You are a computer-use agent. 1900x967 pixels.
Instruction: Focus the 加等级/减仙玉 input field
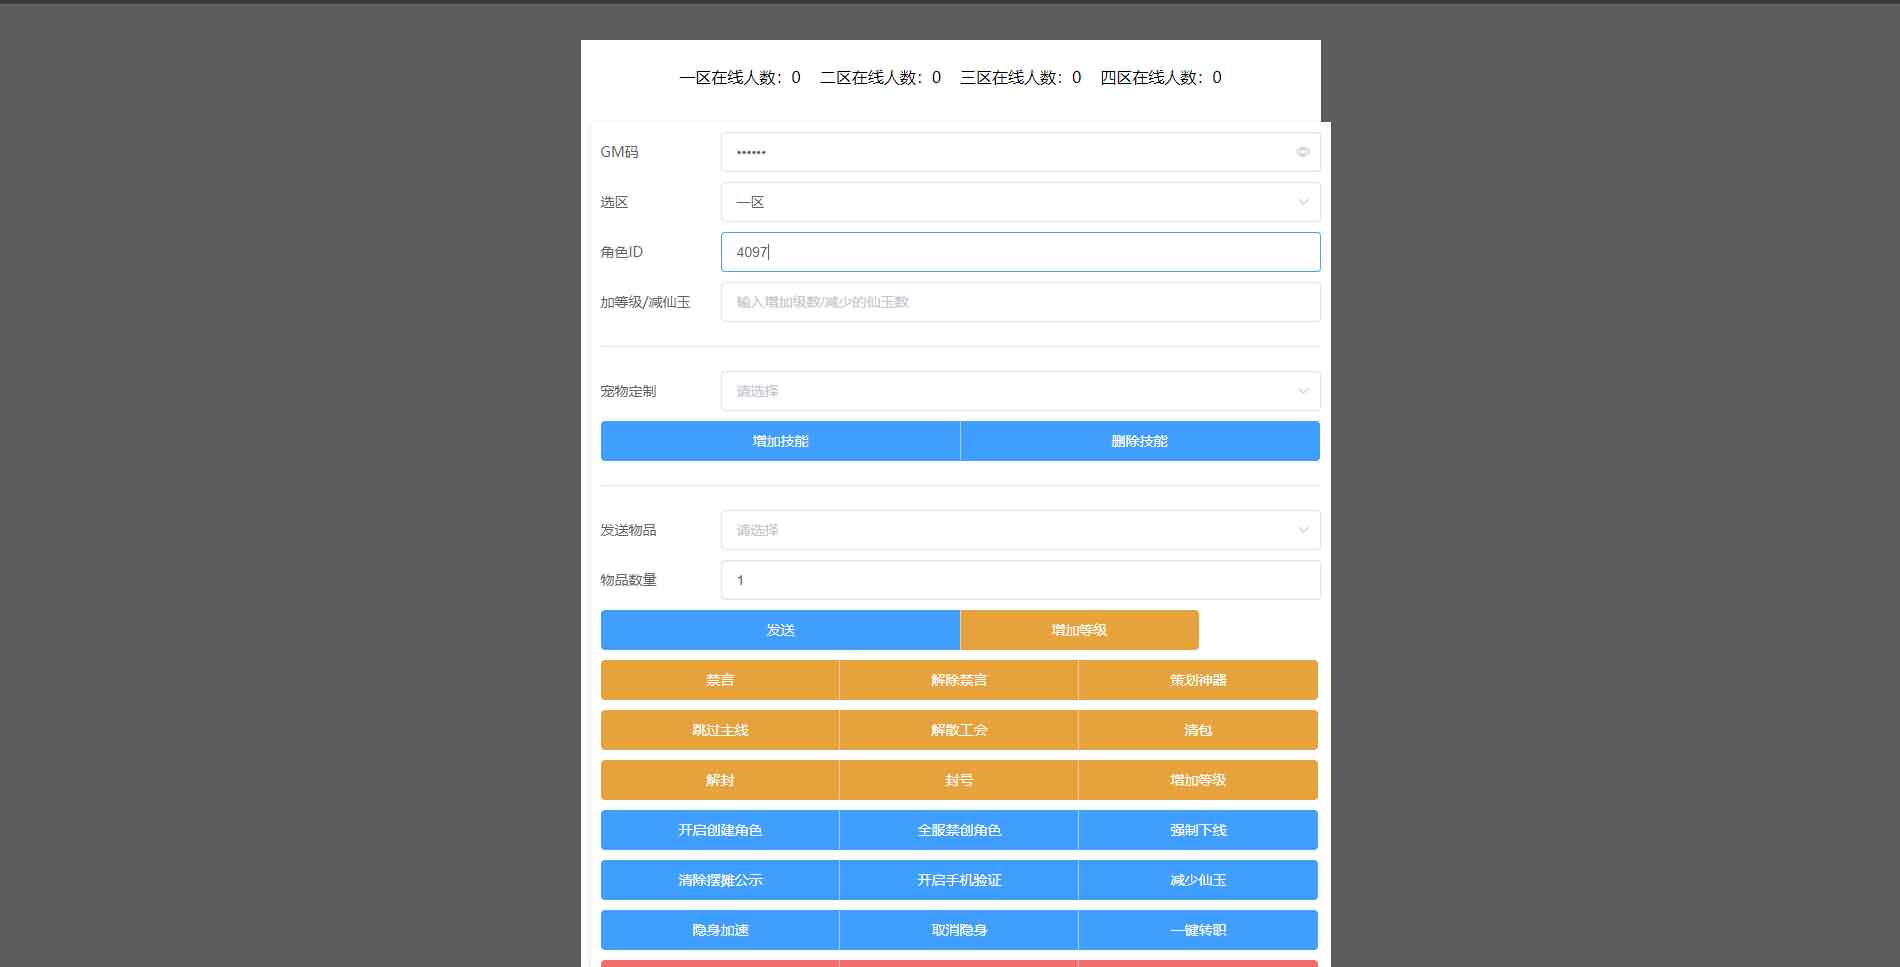tap(1019, 302)
